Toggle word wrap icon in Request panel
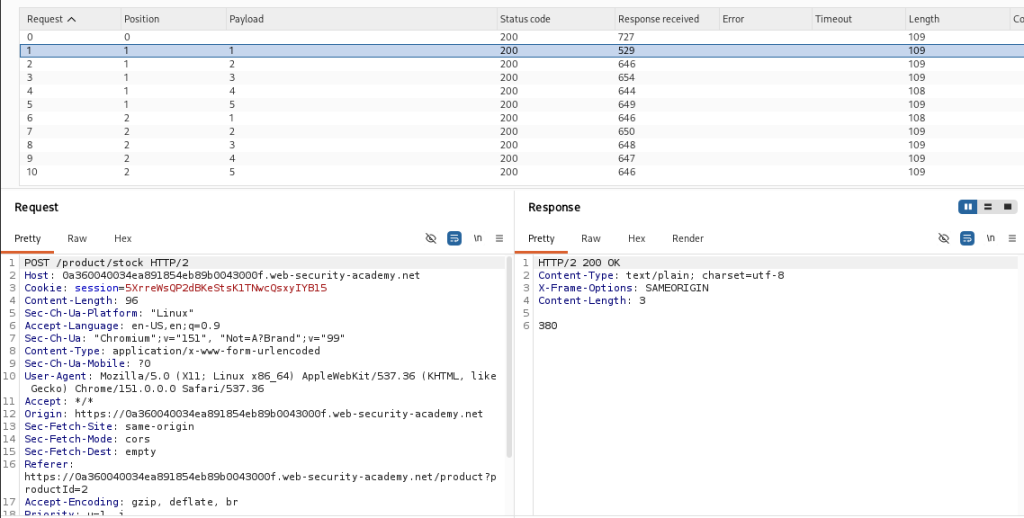Image resolution: width=1024 pixels, height=518 pixels. pos(454,238)
